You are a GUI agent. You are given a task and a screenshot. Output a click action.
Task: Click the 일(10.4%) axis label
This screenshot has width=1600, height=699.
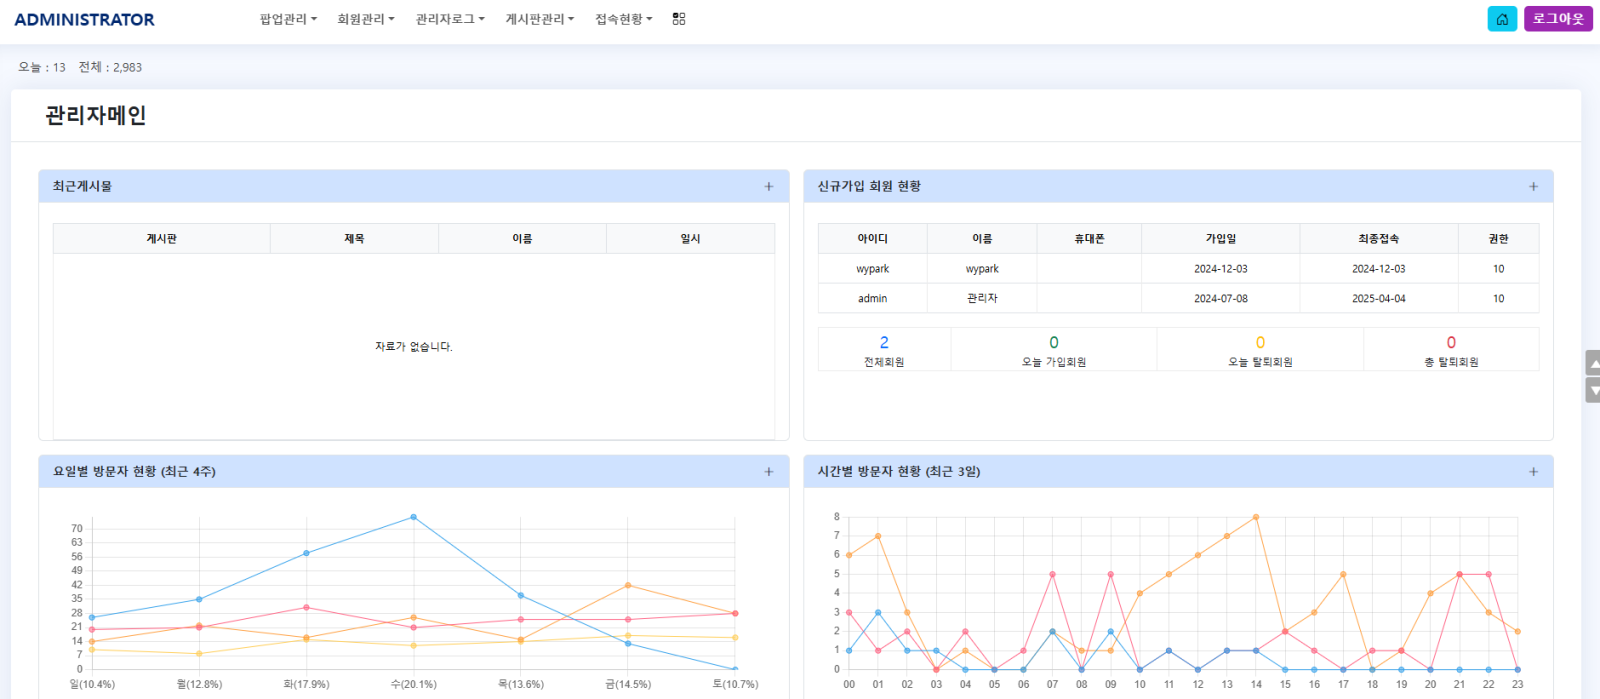tap(92, 684)
